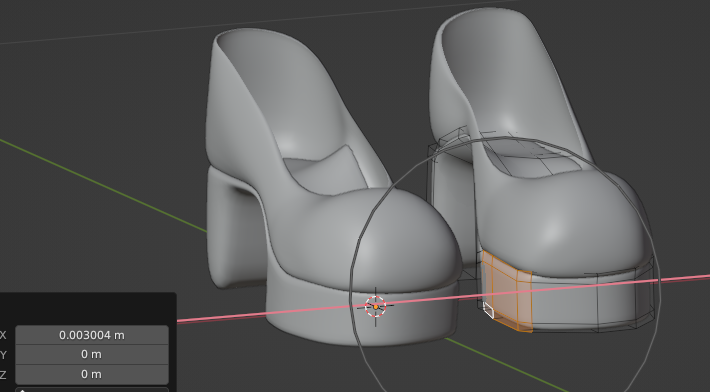Select the orange highlighted faces on right shoe
The image size is (710, 392).
click(508, 292)
